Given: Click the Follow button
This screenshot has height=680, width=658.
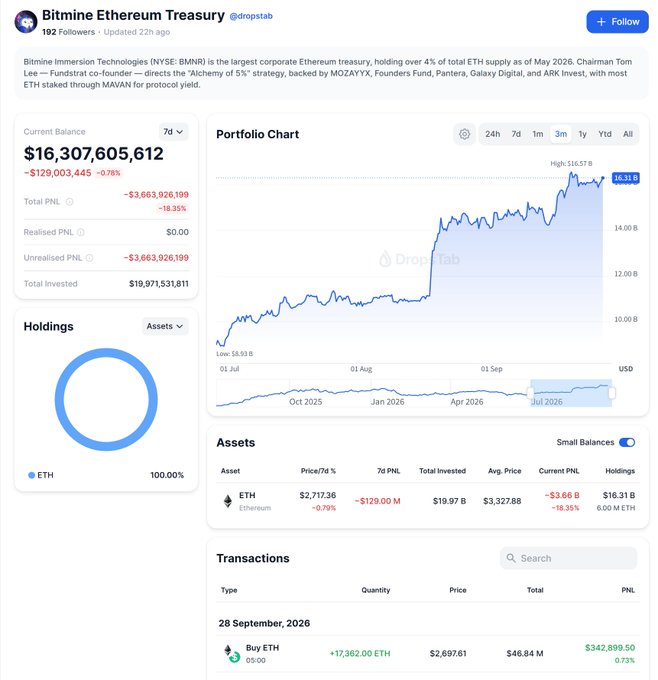Looking at the screenshot, I should click(x=617, y=22).
